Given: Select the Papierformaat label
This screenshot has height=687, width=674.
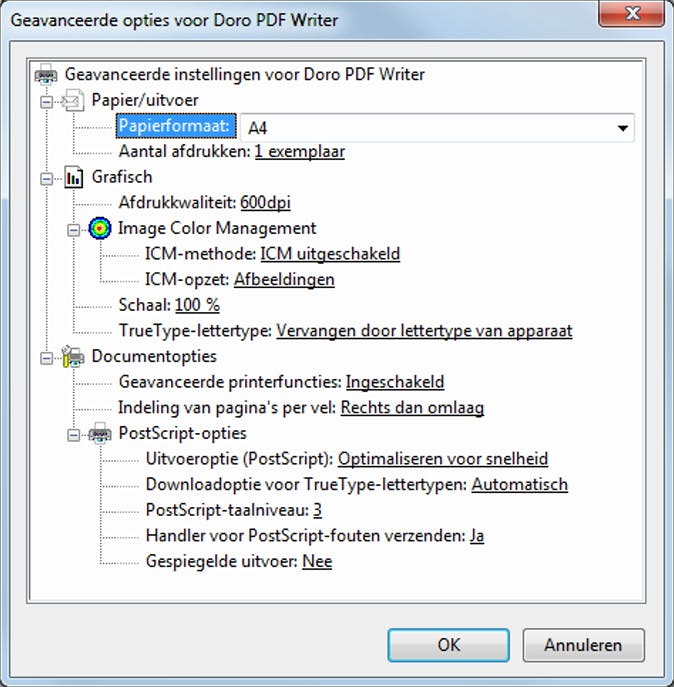Looking at the screenshot, I should coord(176,126).
